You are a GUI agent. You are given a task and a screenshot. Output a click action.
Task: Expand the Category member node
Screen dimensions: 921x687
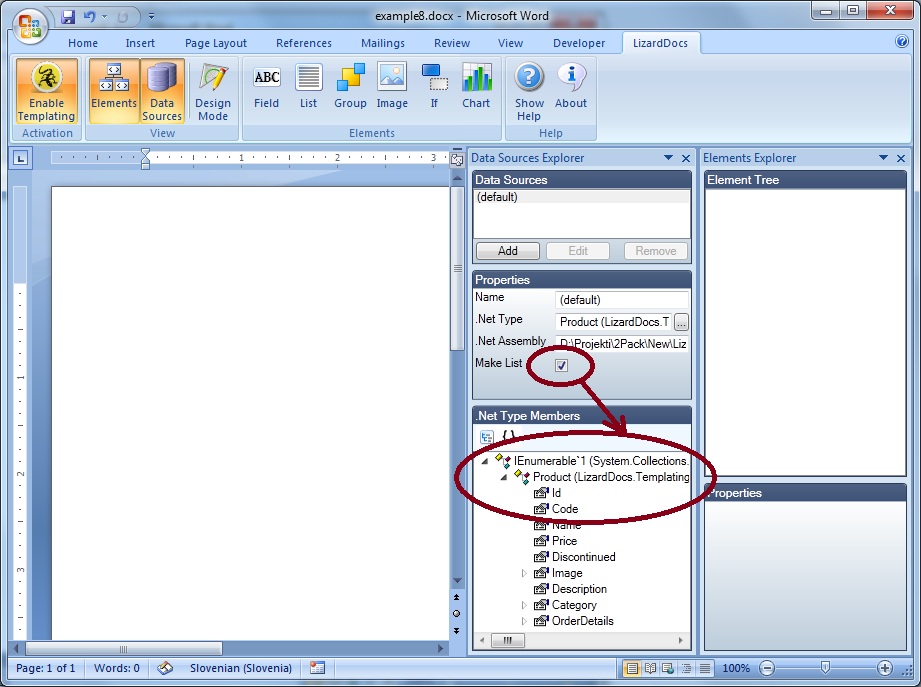524,605
